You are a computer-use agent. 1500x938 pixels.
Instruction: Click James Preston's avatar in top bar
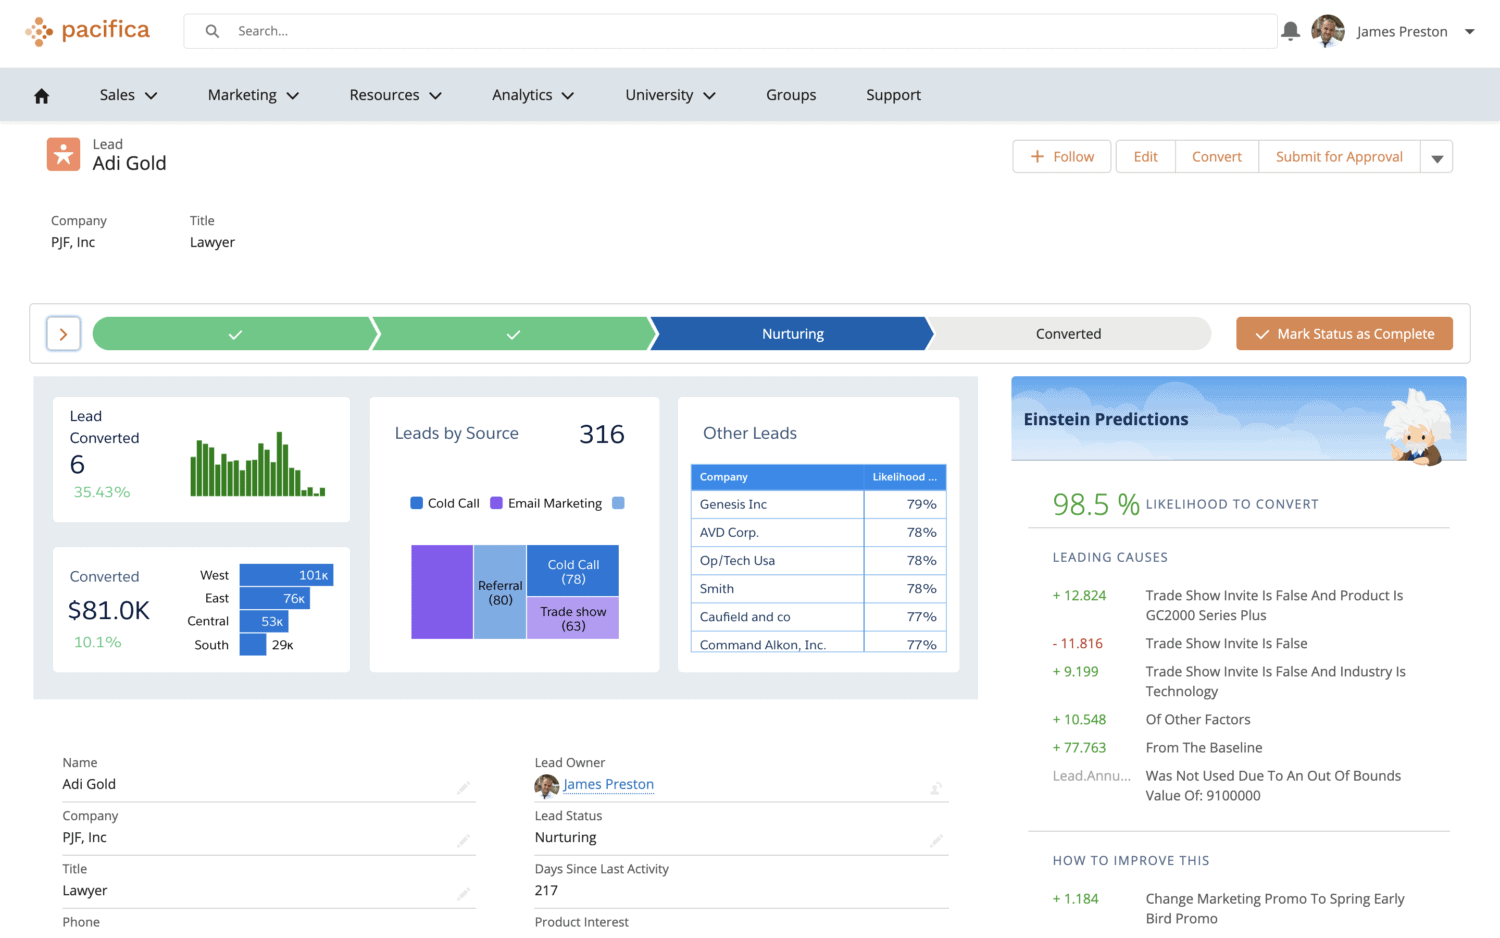(1328, 31)
